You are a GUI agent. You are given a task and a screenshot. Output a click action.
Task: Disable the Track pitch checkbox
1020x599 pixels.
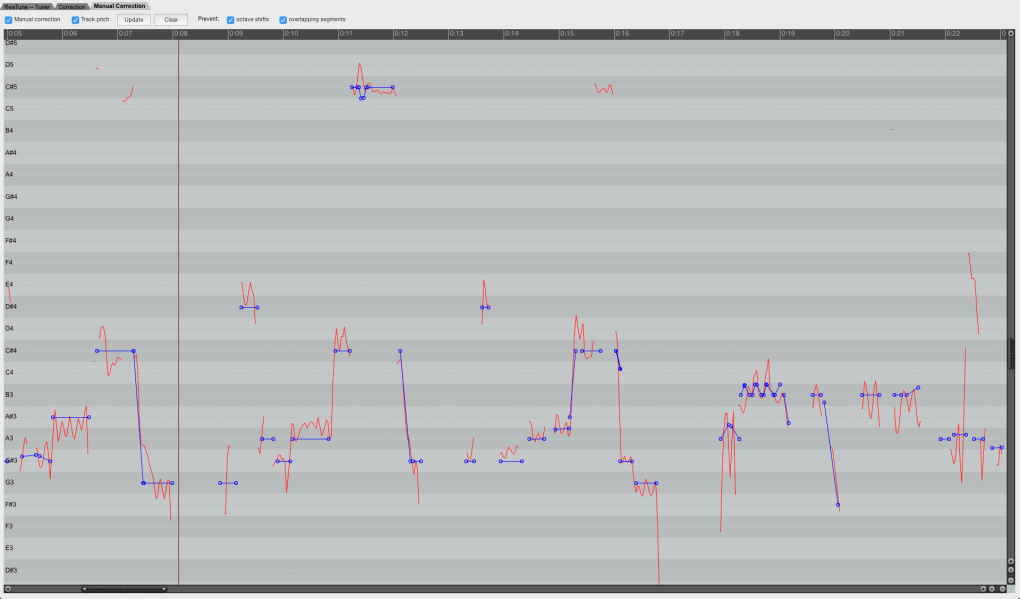(75, 20)
